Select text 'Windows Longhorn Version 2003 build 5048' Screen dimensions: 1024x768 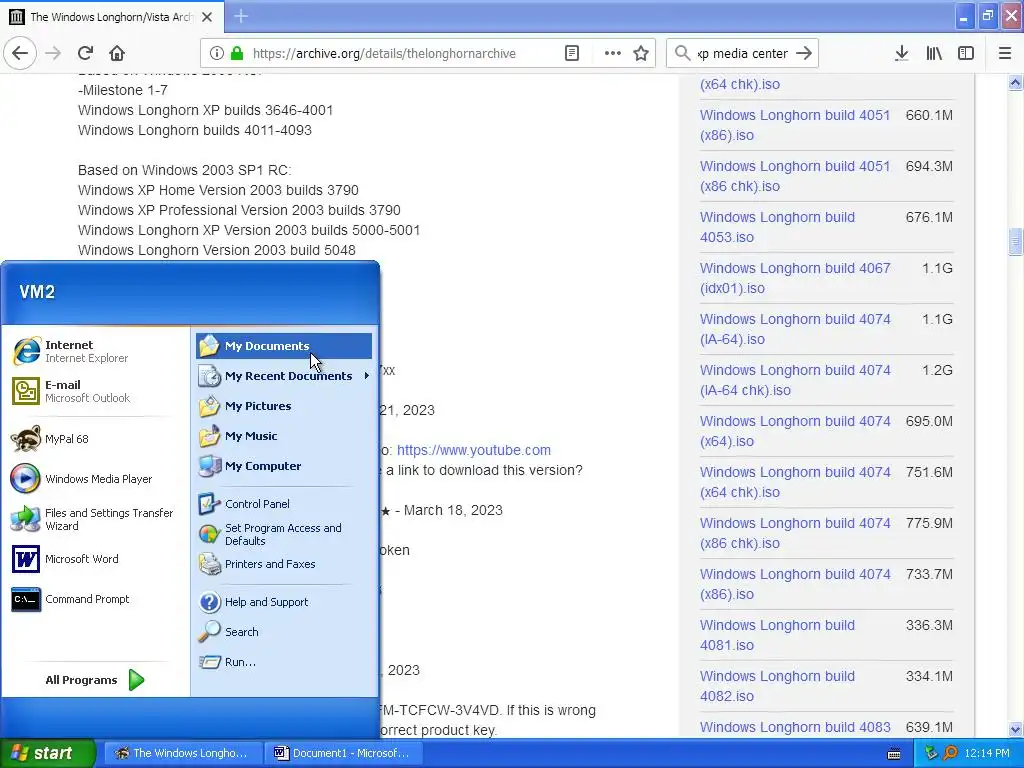pyautogui.click(x=217, y=250)
